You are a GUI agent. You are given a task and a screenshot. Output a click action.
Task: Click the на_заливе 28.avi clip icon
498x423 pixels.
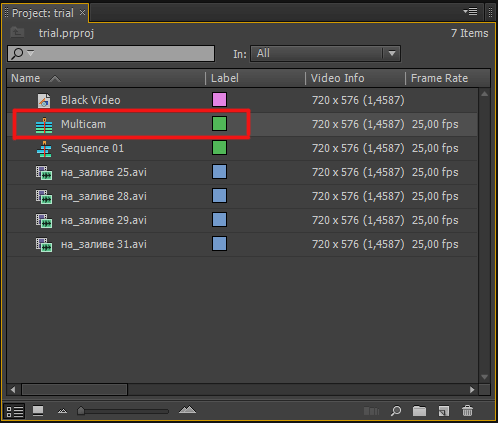(44, 197)
